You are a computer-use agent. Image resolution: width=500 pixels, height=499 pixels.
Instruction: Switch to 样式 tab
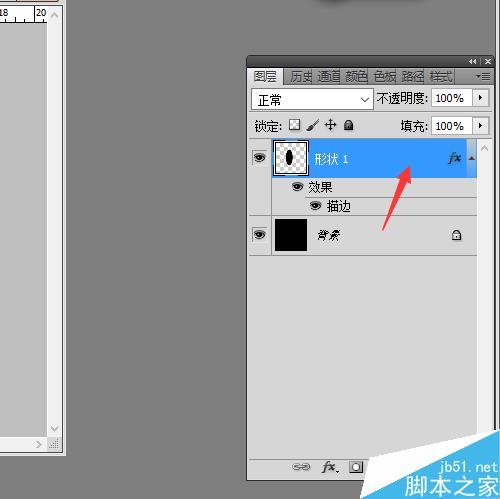tap(441, 77)
